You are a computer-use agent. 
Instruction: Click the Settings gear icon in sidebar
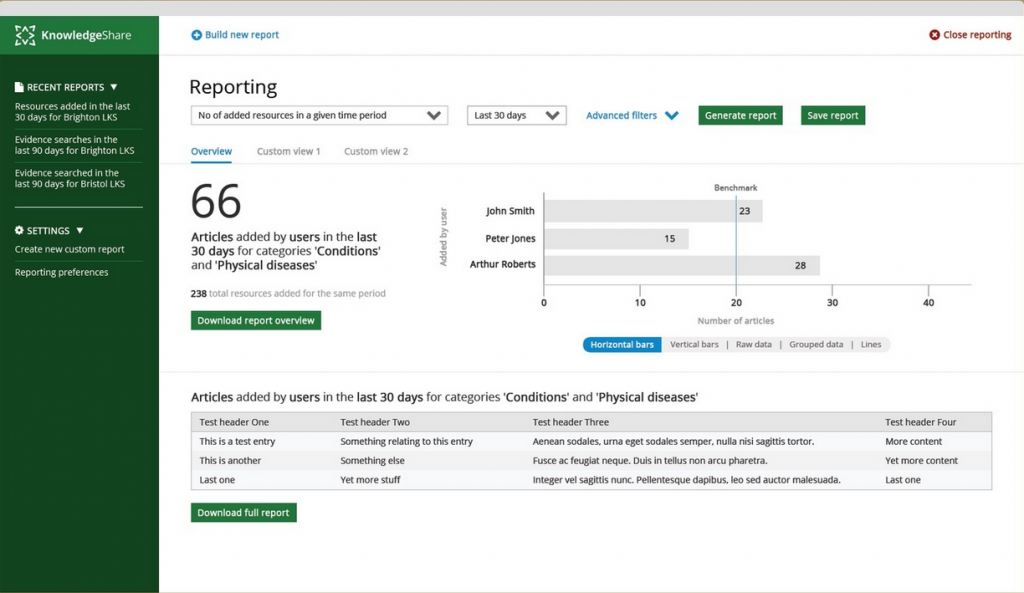[19, 230]
